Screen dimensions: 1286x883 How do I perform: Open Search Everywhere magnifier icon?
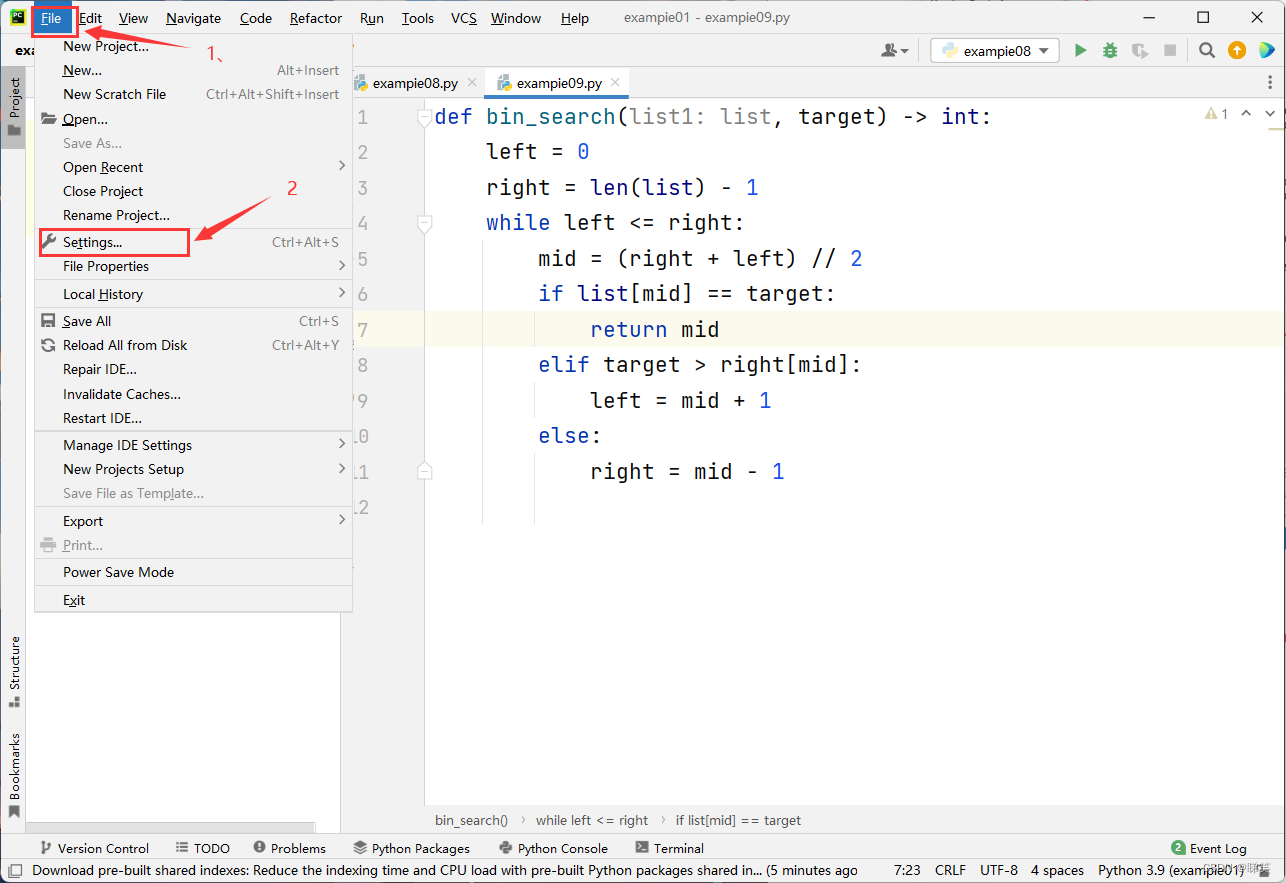coord(1207,50)
